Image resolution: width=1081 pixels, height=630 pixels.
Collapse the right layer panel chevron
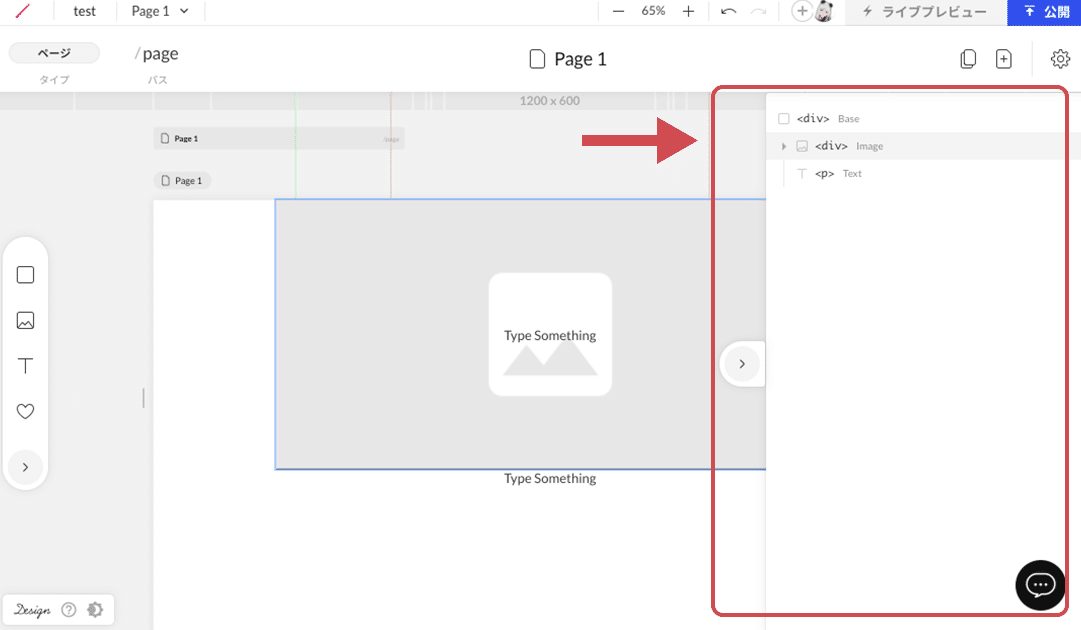742,364
